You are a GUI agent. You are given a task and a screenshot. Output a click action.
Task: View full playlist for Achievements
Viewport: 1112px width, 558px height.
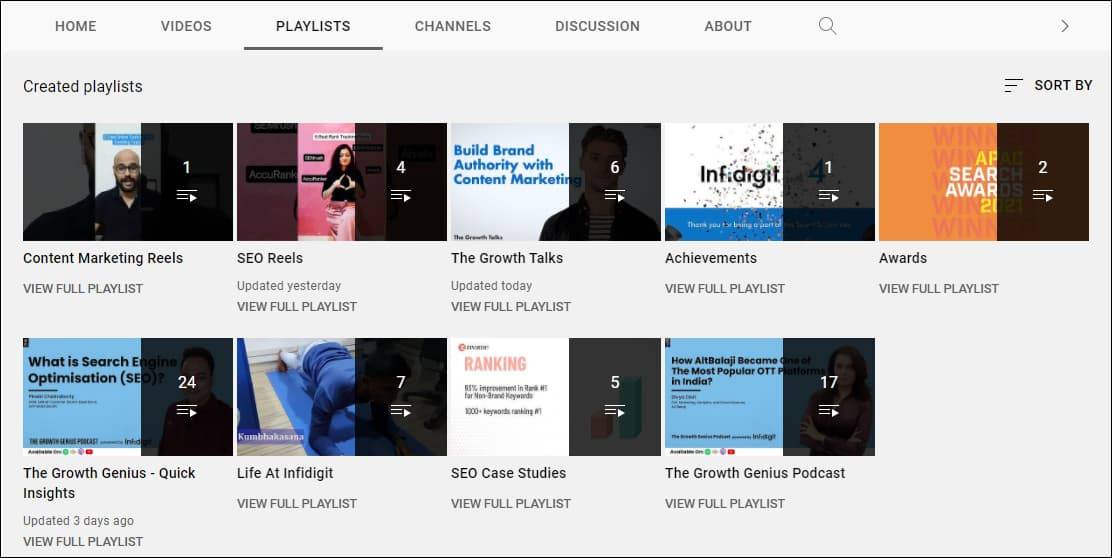[x=725, y=289]
